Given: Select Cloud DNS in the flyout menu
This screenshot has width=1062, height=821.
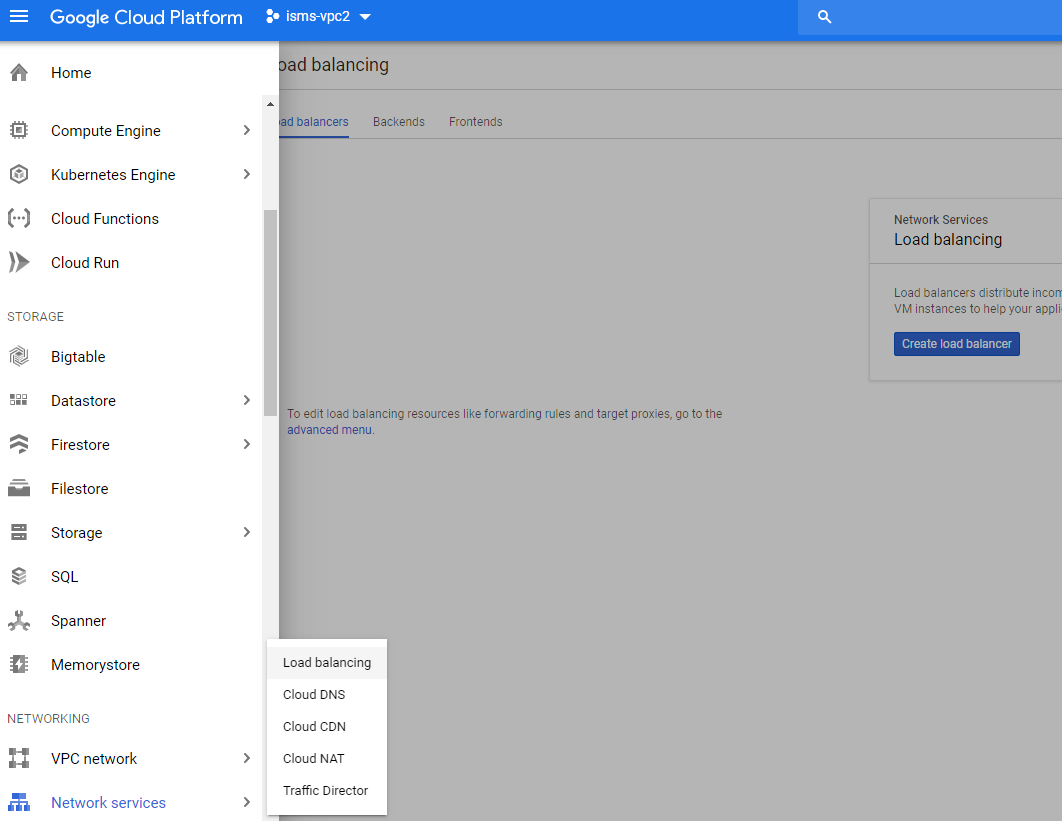Looking at the screenshot, I should pyautogui.click(x=327, y=694).
